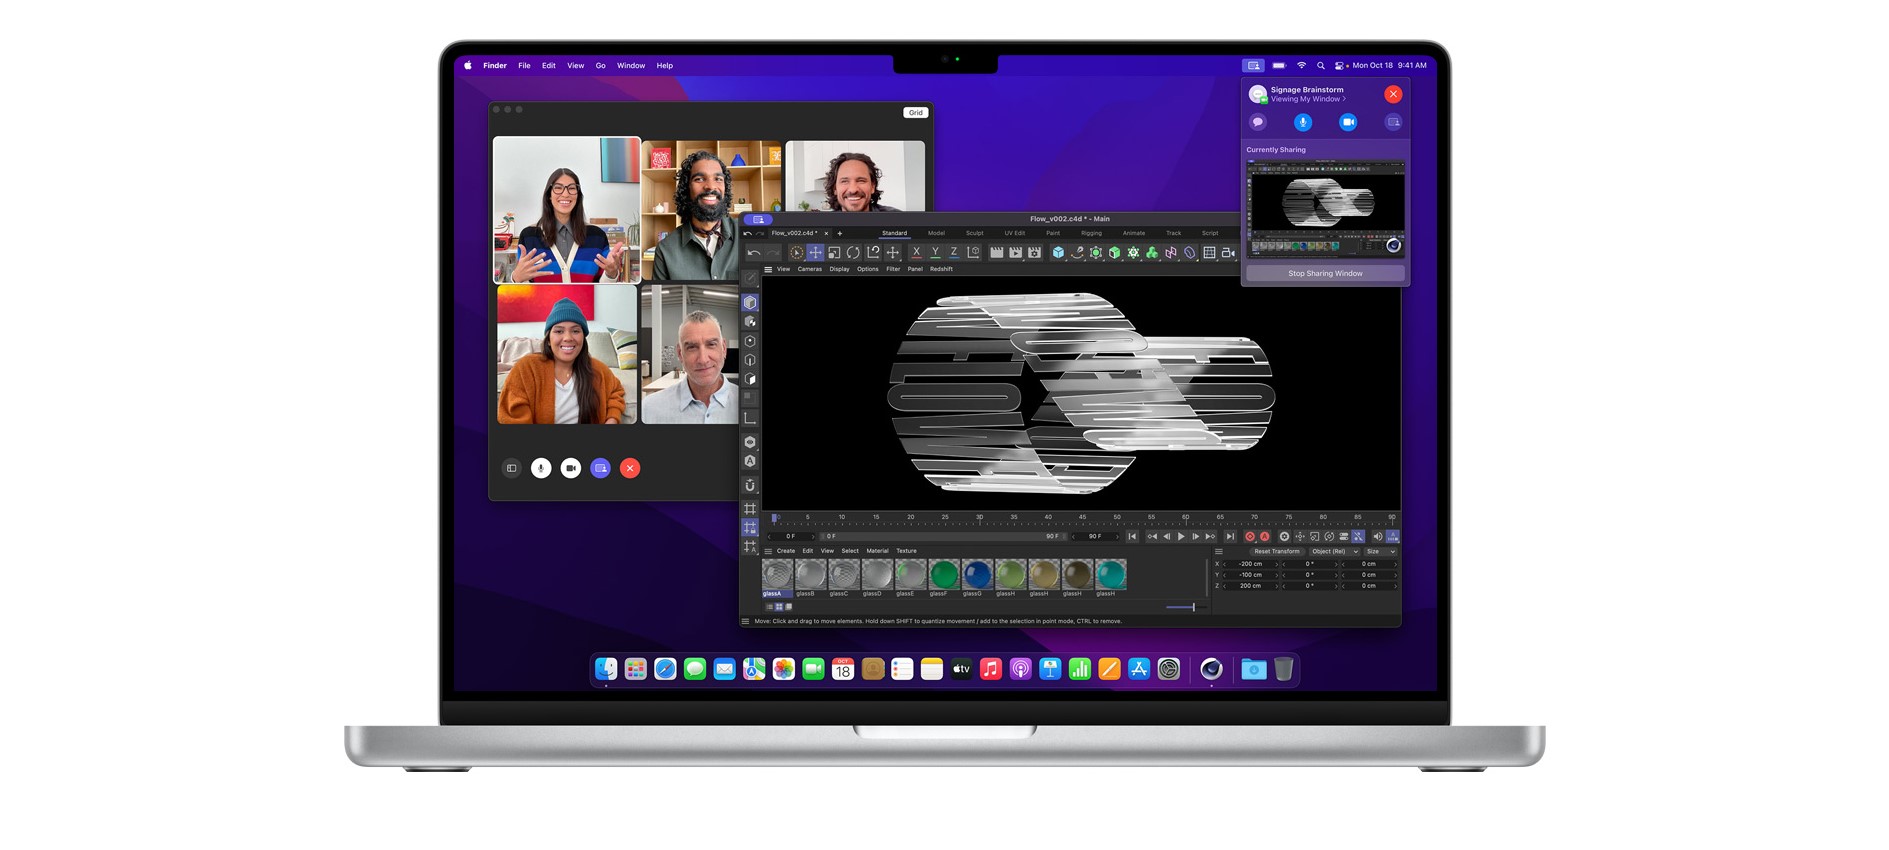Screen dimensions: 1889x850
Task: Play the animation forward
Action: (1181, 537)
